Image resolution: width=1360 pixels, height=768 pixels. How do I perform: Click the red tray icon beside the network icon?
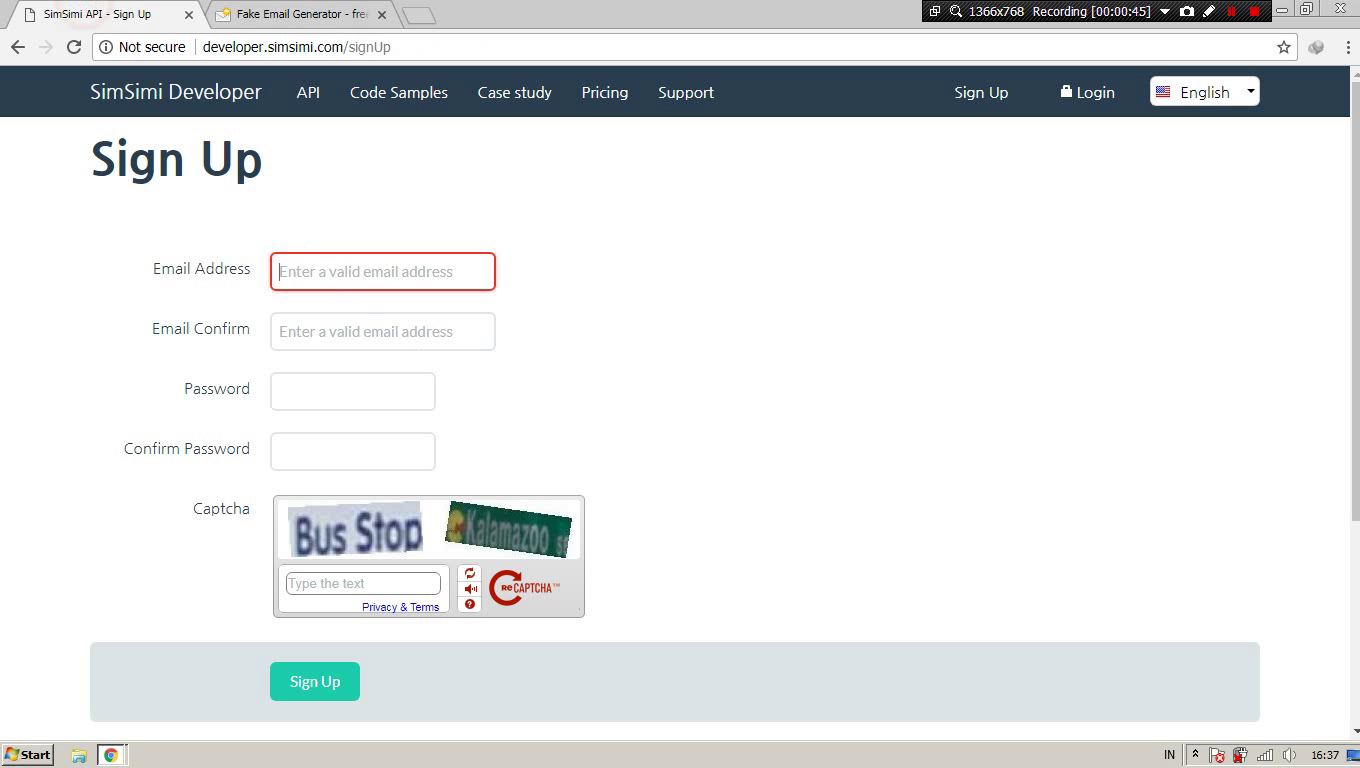point(1241,755)
